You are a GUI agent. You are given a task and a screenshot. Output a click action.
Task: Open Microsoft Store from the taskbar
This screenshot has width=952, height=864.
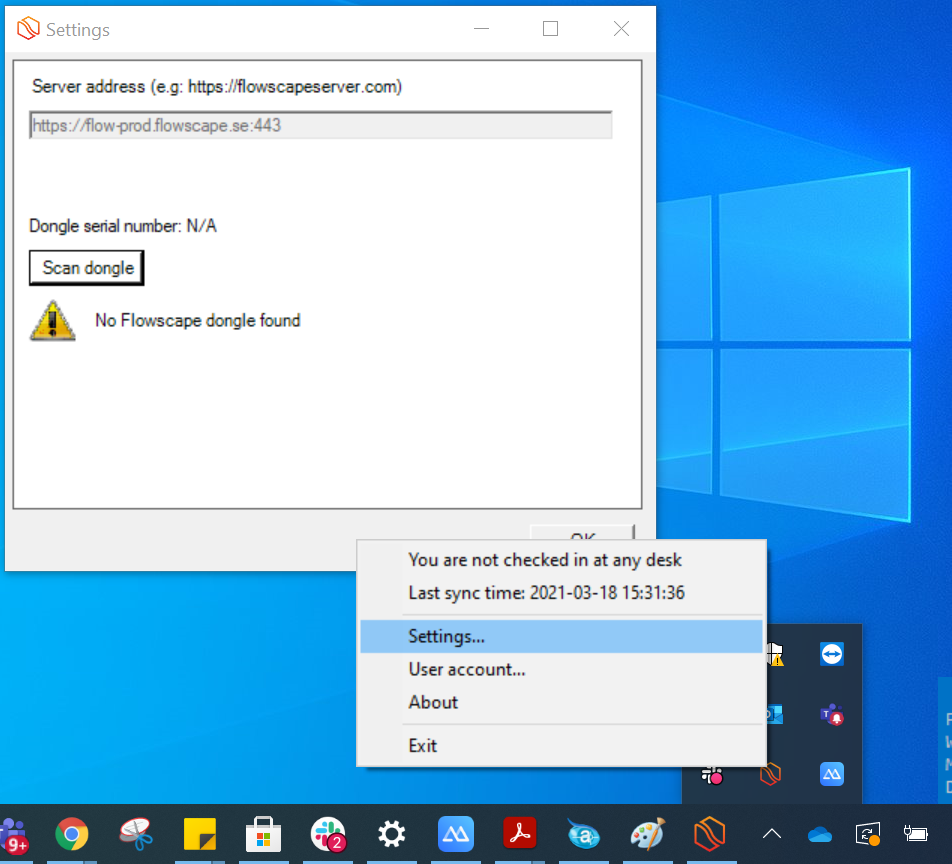tap(264, 834)
